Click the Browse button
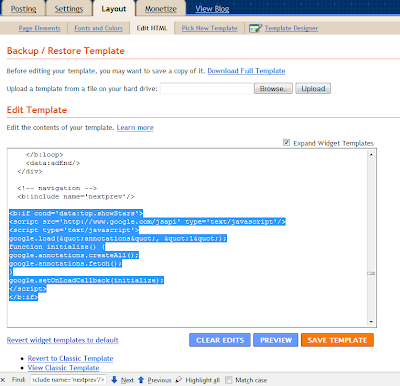The height and width of the screenshot is (386, 400). pyautogui.click(x=273, y=89)
